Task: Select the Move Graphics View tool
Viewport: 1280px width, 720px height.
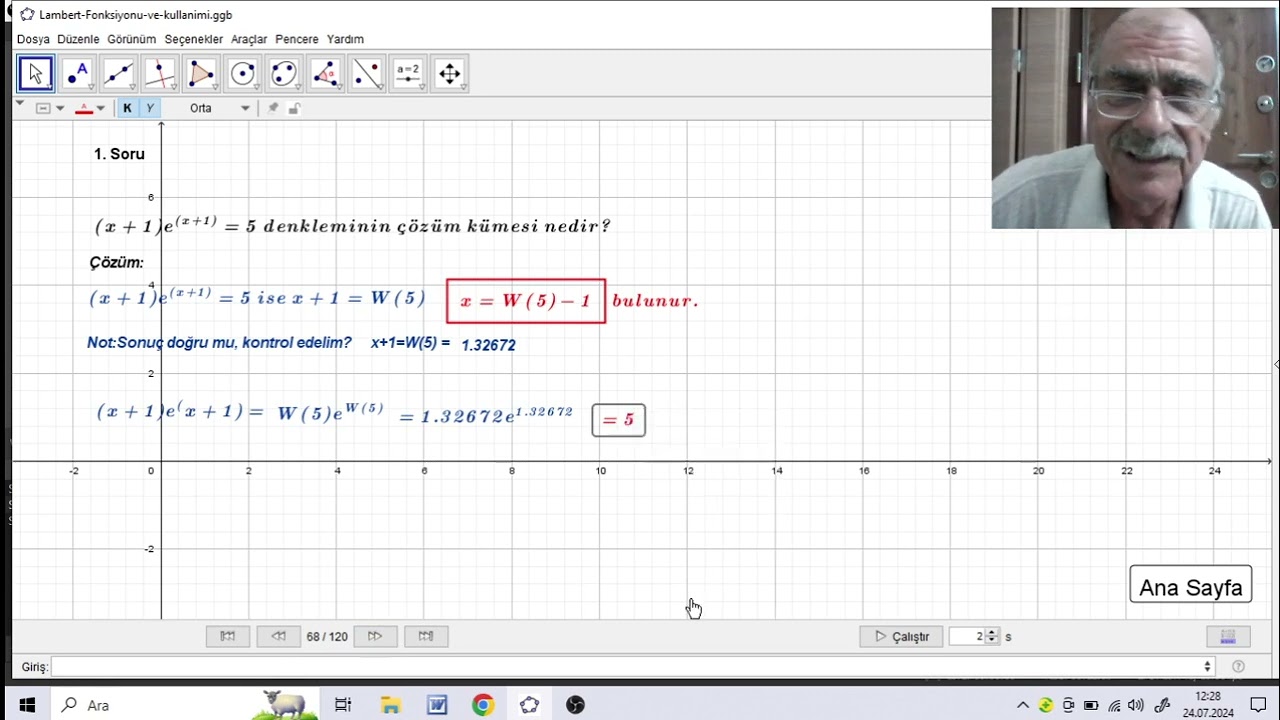Action: pyautogui.click(x=450, y=73)
